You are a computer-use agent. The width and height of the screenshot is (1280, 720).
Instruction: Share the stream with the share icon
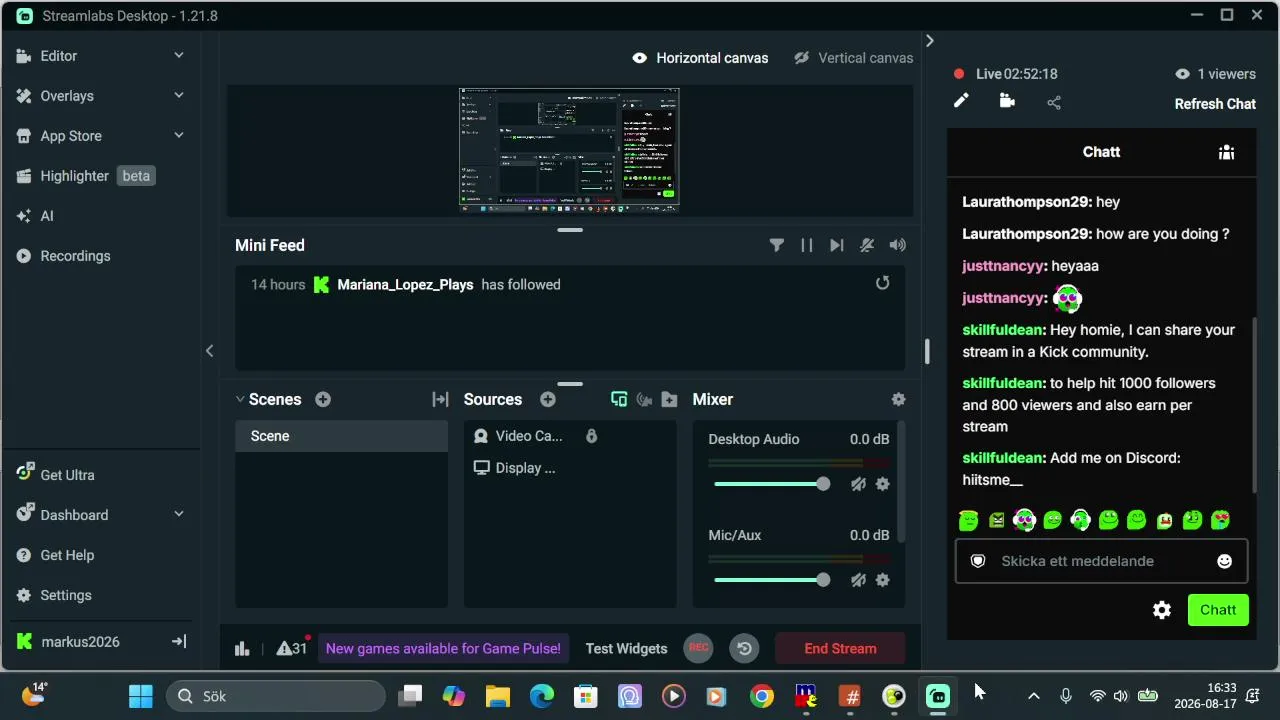(x=1054, y=102)
